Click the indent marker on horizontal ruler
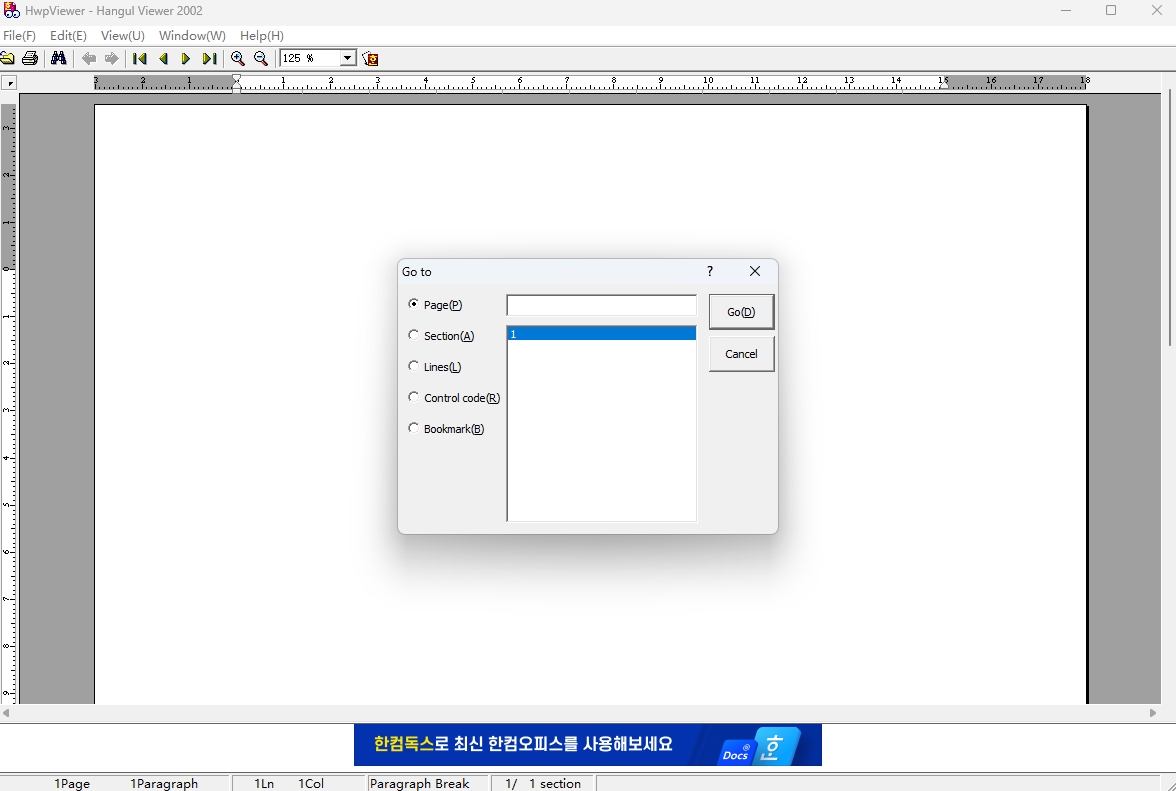This screenshot has width=1176, height=791. point(236,82)
